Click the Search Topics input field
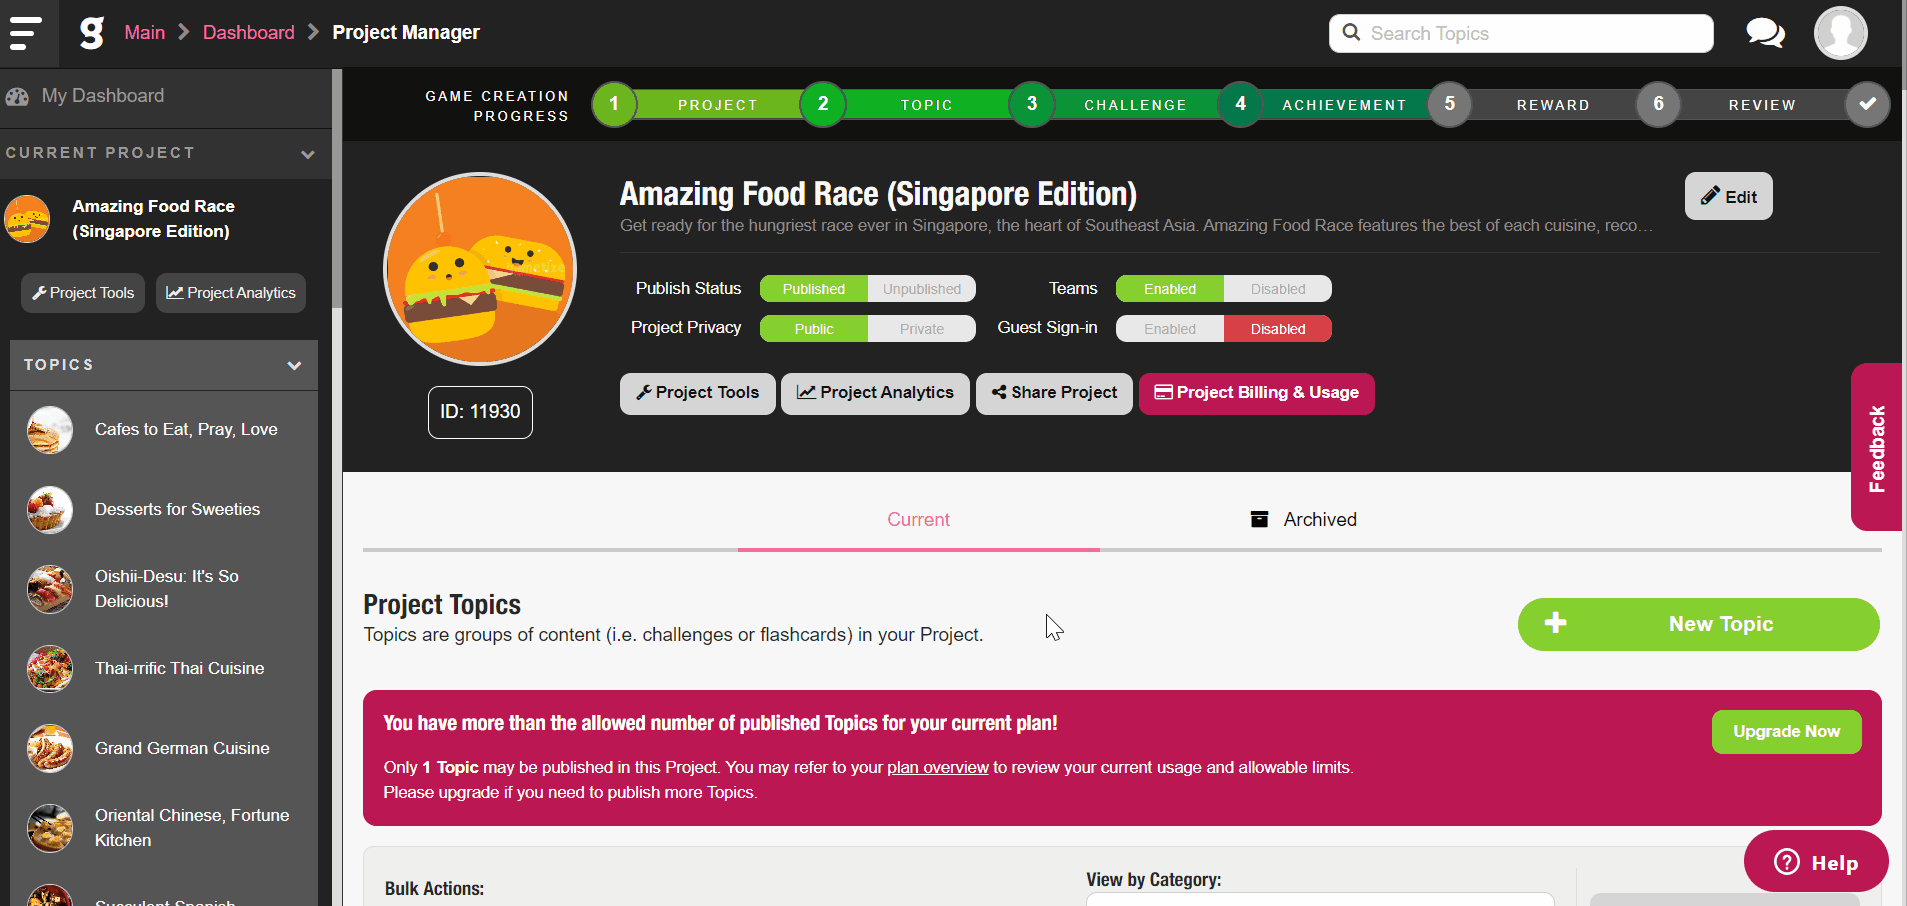Image resolution: width=1907 pixels, height=906 pixels. click(1521, 33)
